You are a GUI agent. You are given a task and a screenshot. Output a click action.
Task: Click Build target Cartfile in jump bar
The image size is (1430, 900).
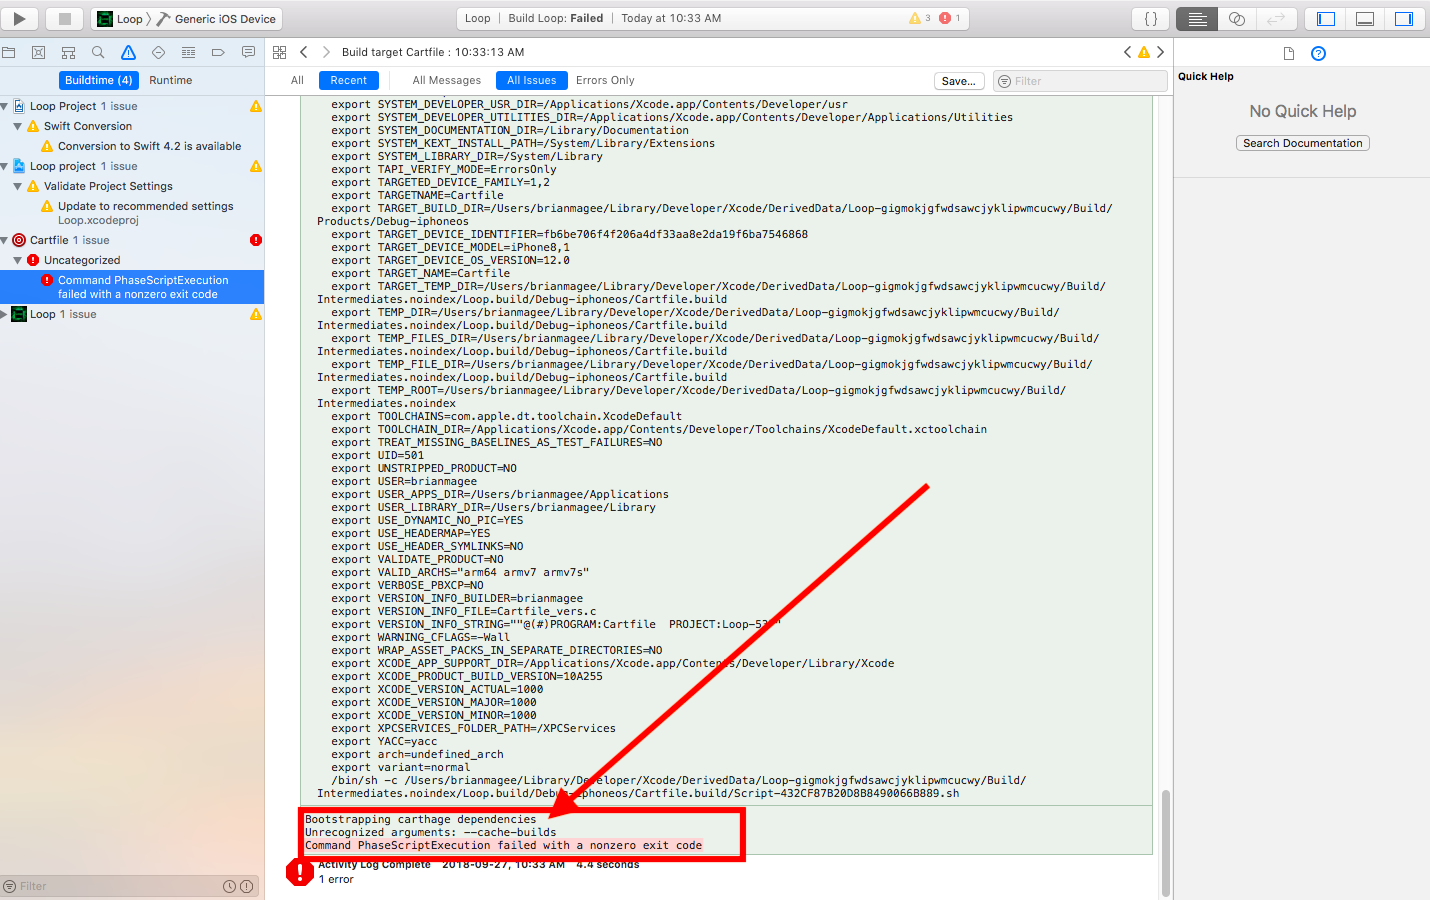(433, 52)
